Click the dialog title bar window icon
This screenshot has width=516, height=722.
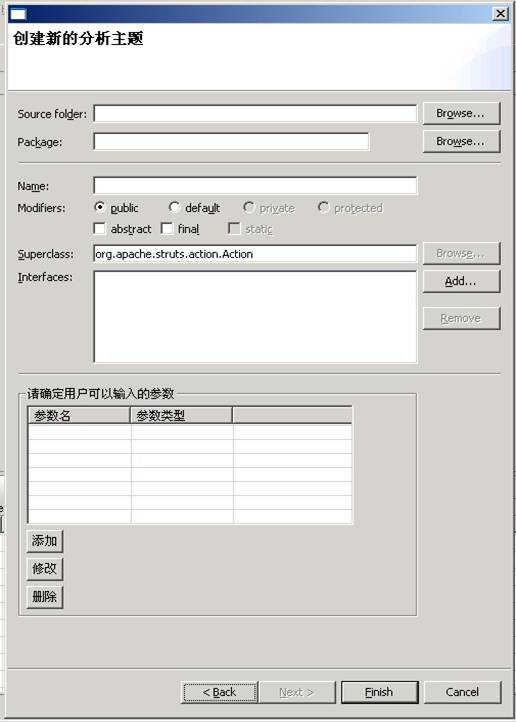click(x=18, y=14)
